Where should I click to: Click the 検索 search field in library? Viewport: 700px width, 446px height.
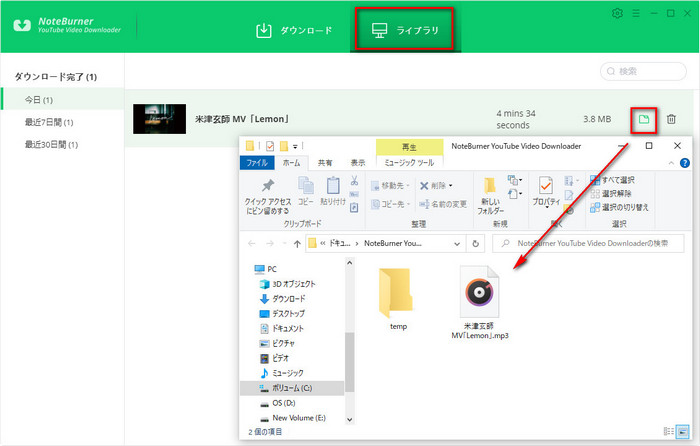[643, 71]
